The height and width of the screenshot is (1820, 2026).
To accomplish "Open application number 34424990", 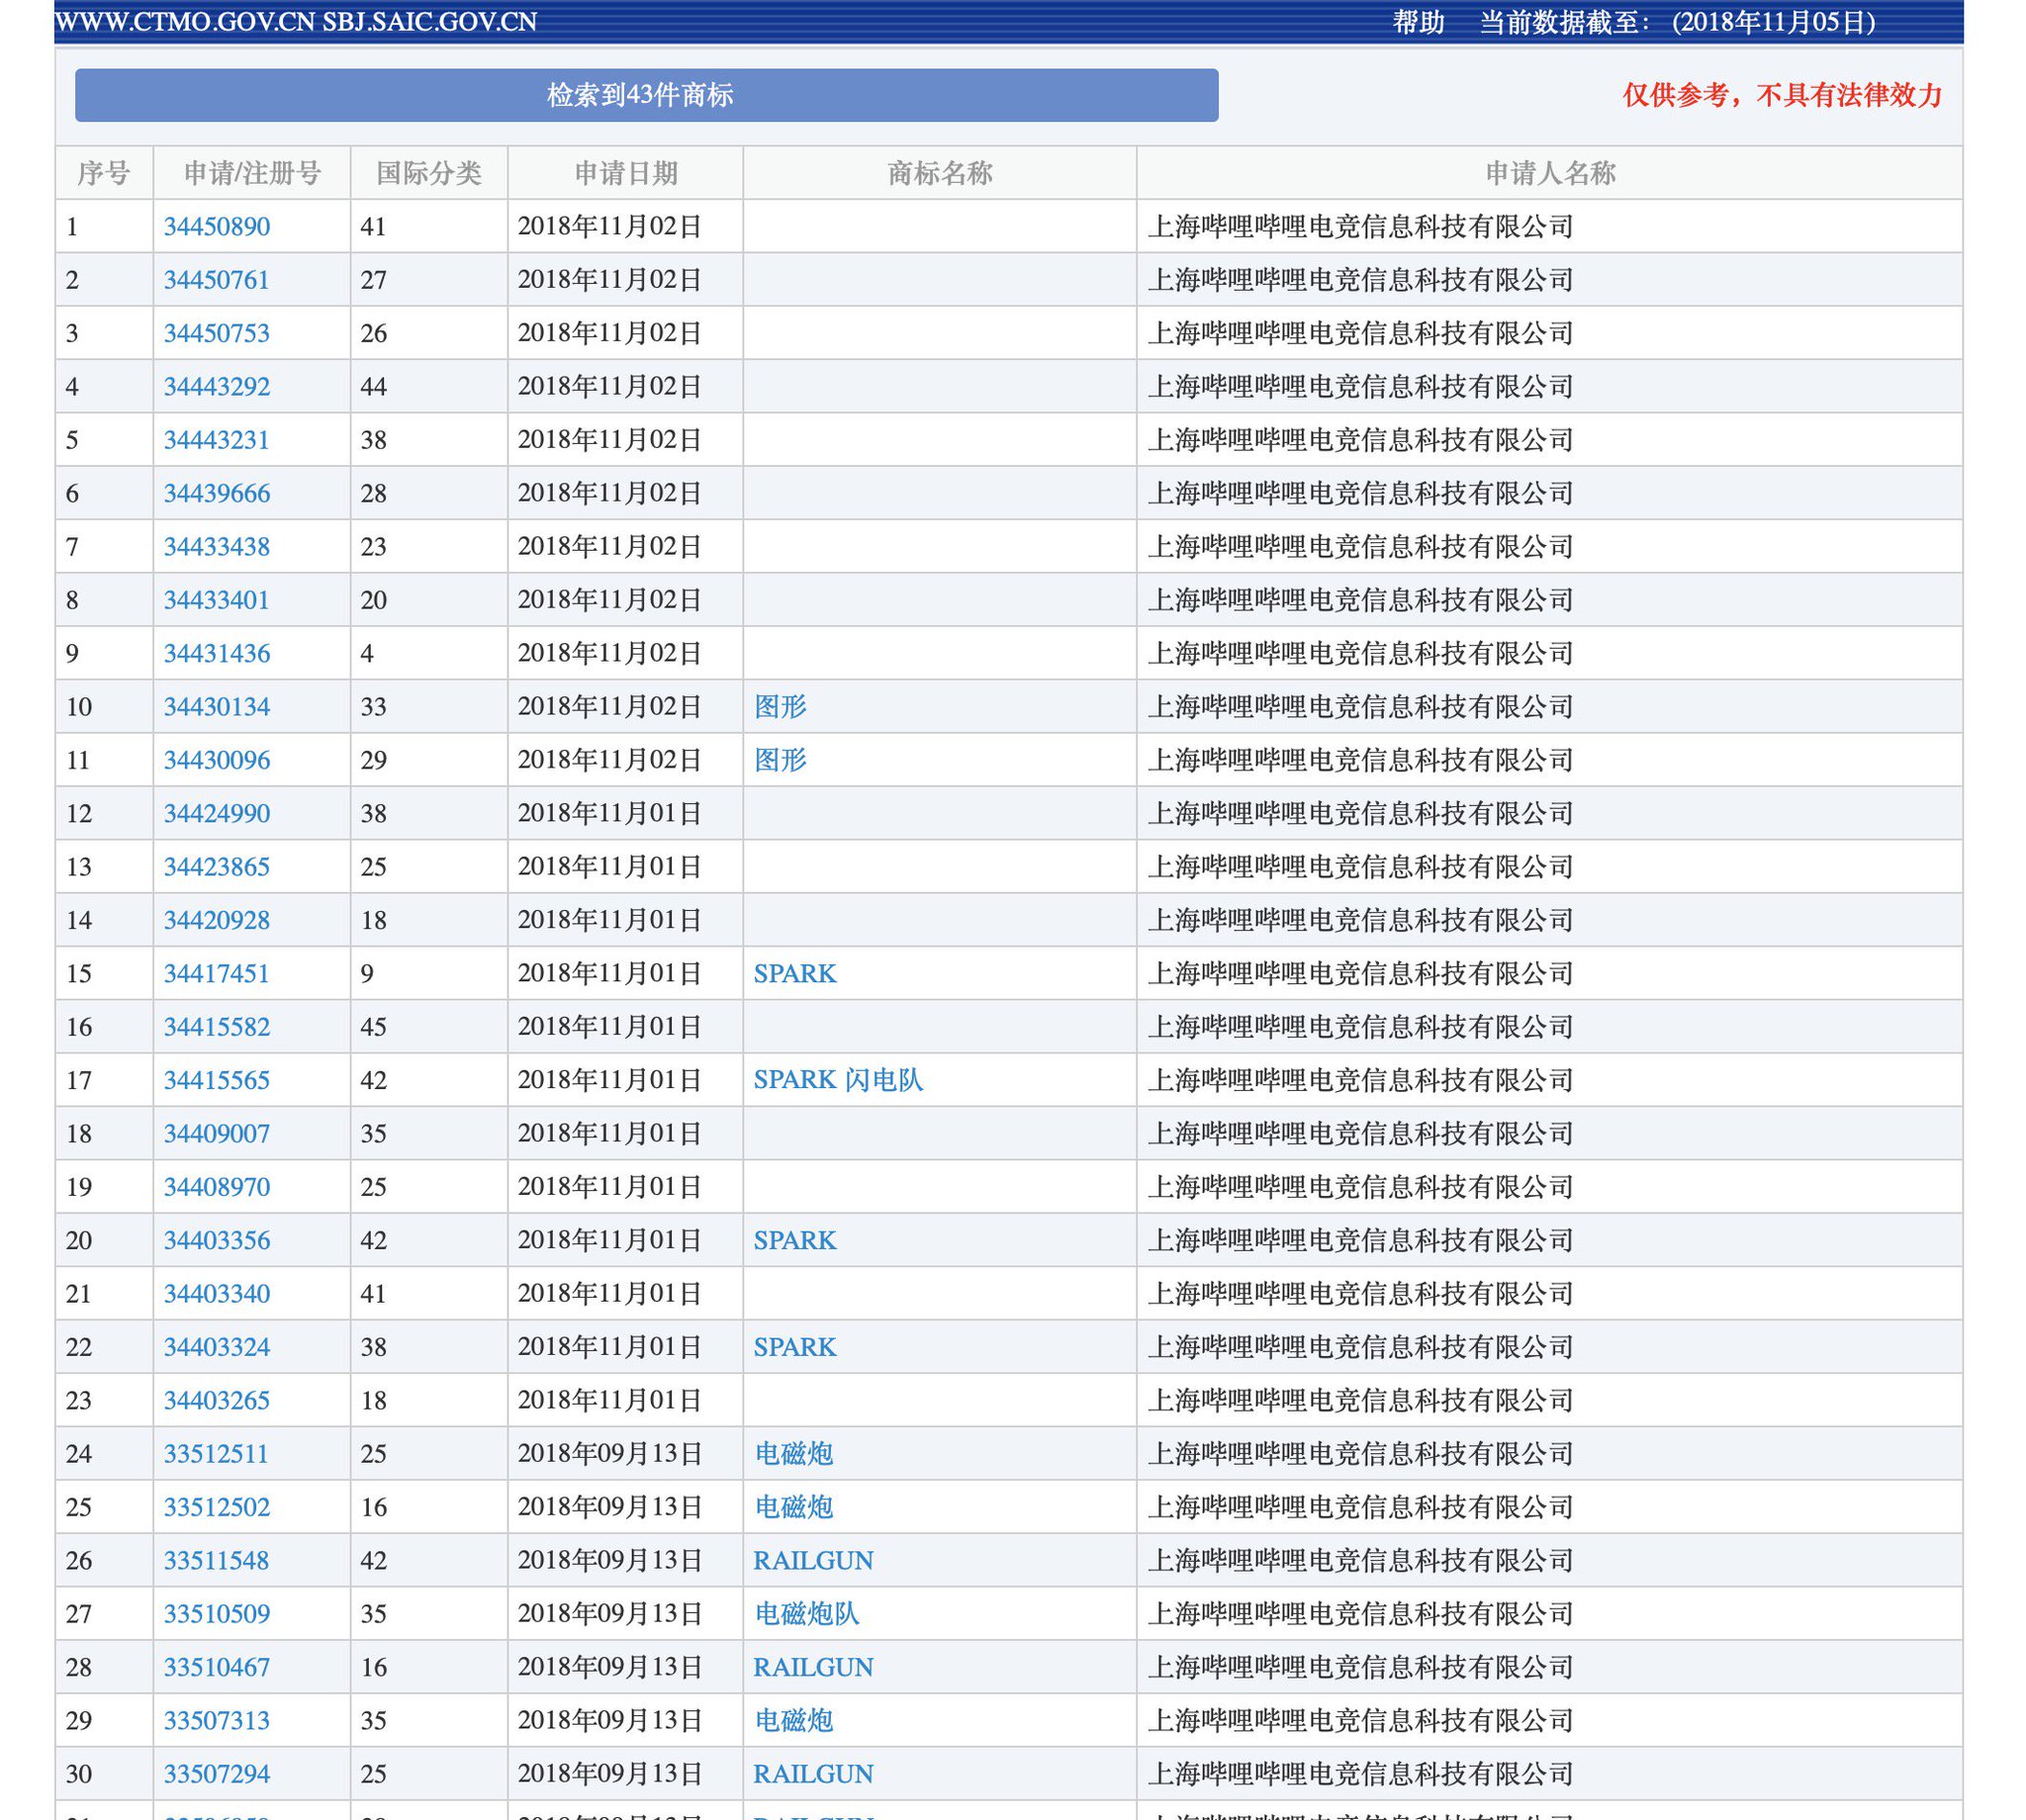I will click(217, 813).
